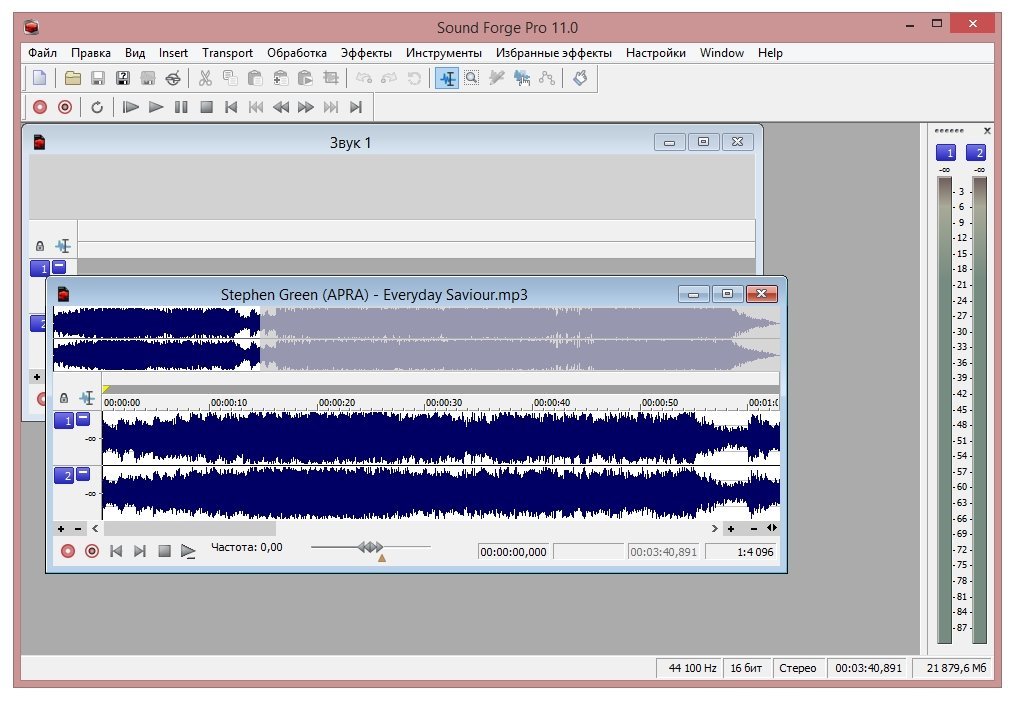Screen dimensions: 1019x707
Task: Select the Edit tool in toolbar
Action: pos(447,79)
